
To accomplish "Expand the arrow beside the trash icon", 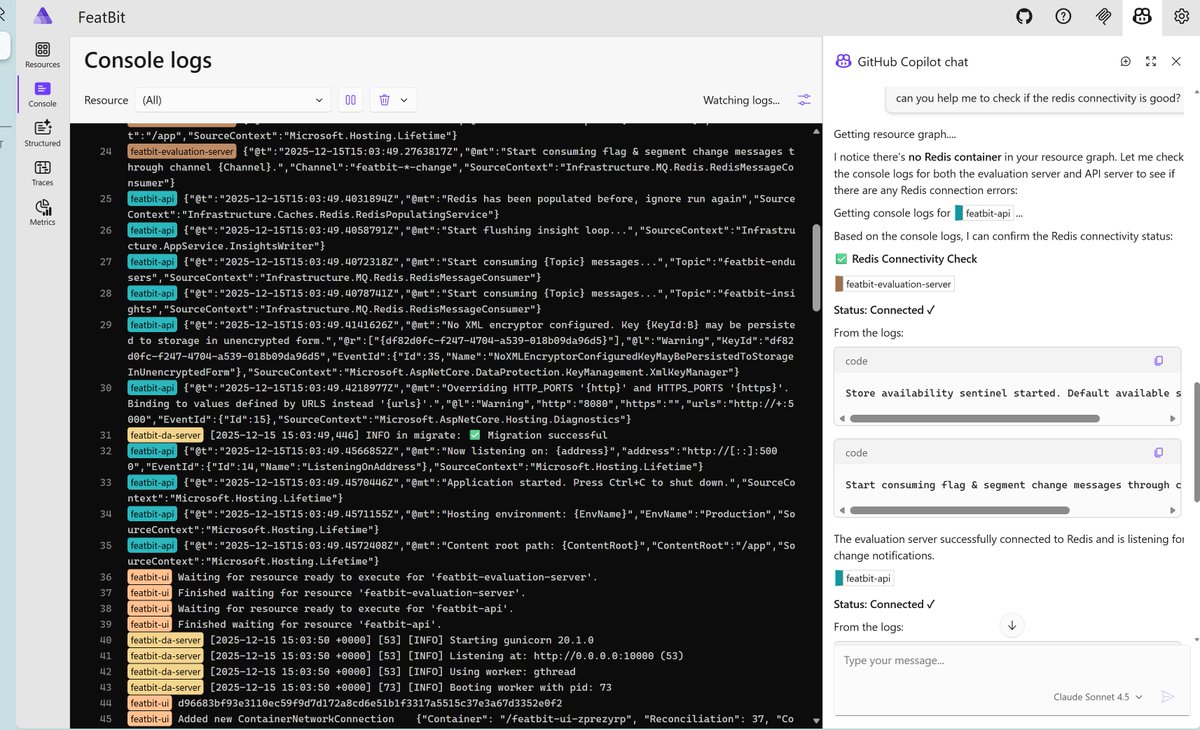I will tap(404, 100).
